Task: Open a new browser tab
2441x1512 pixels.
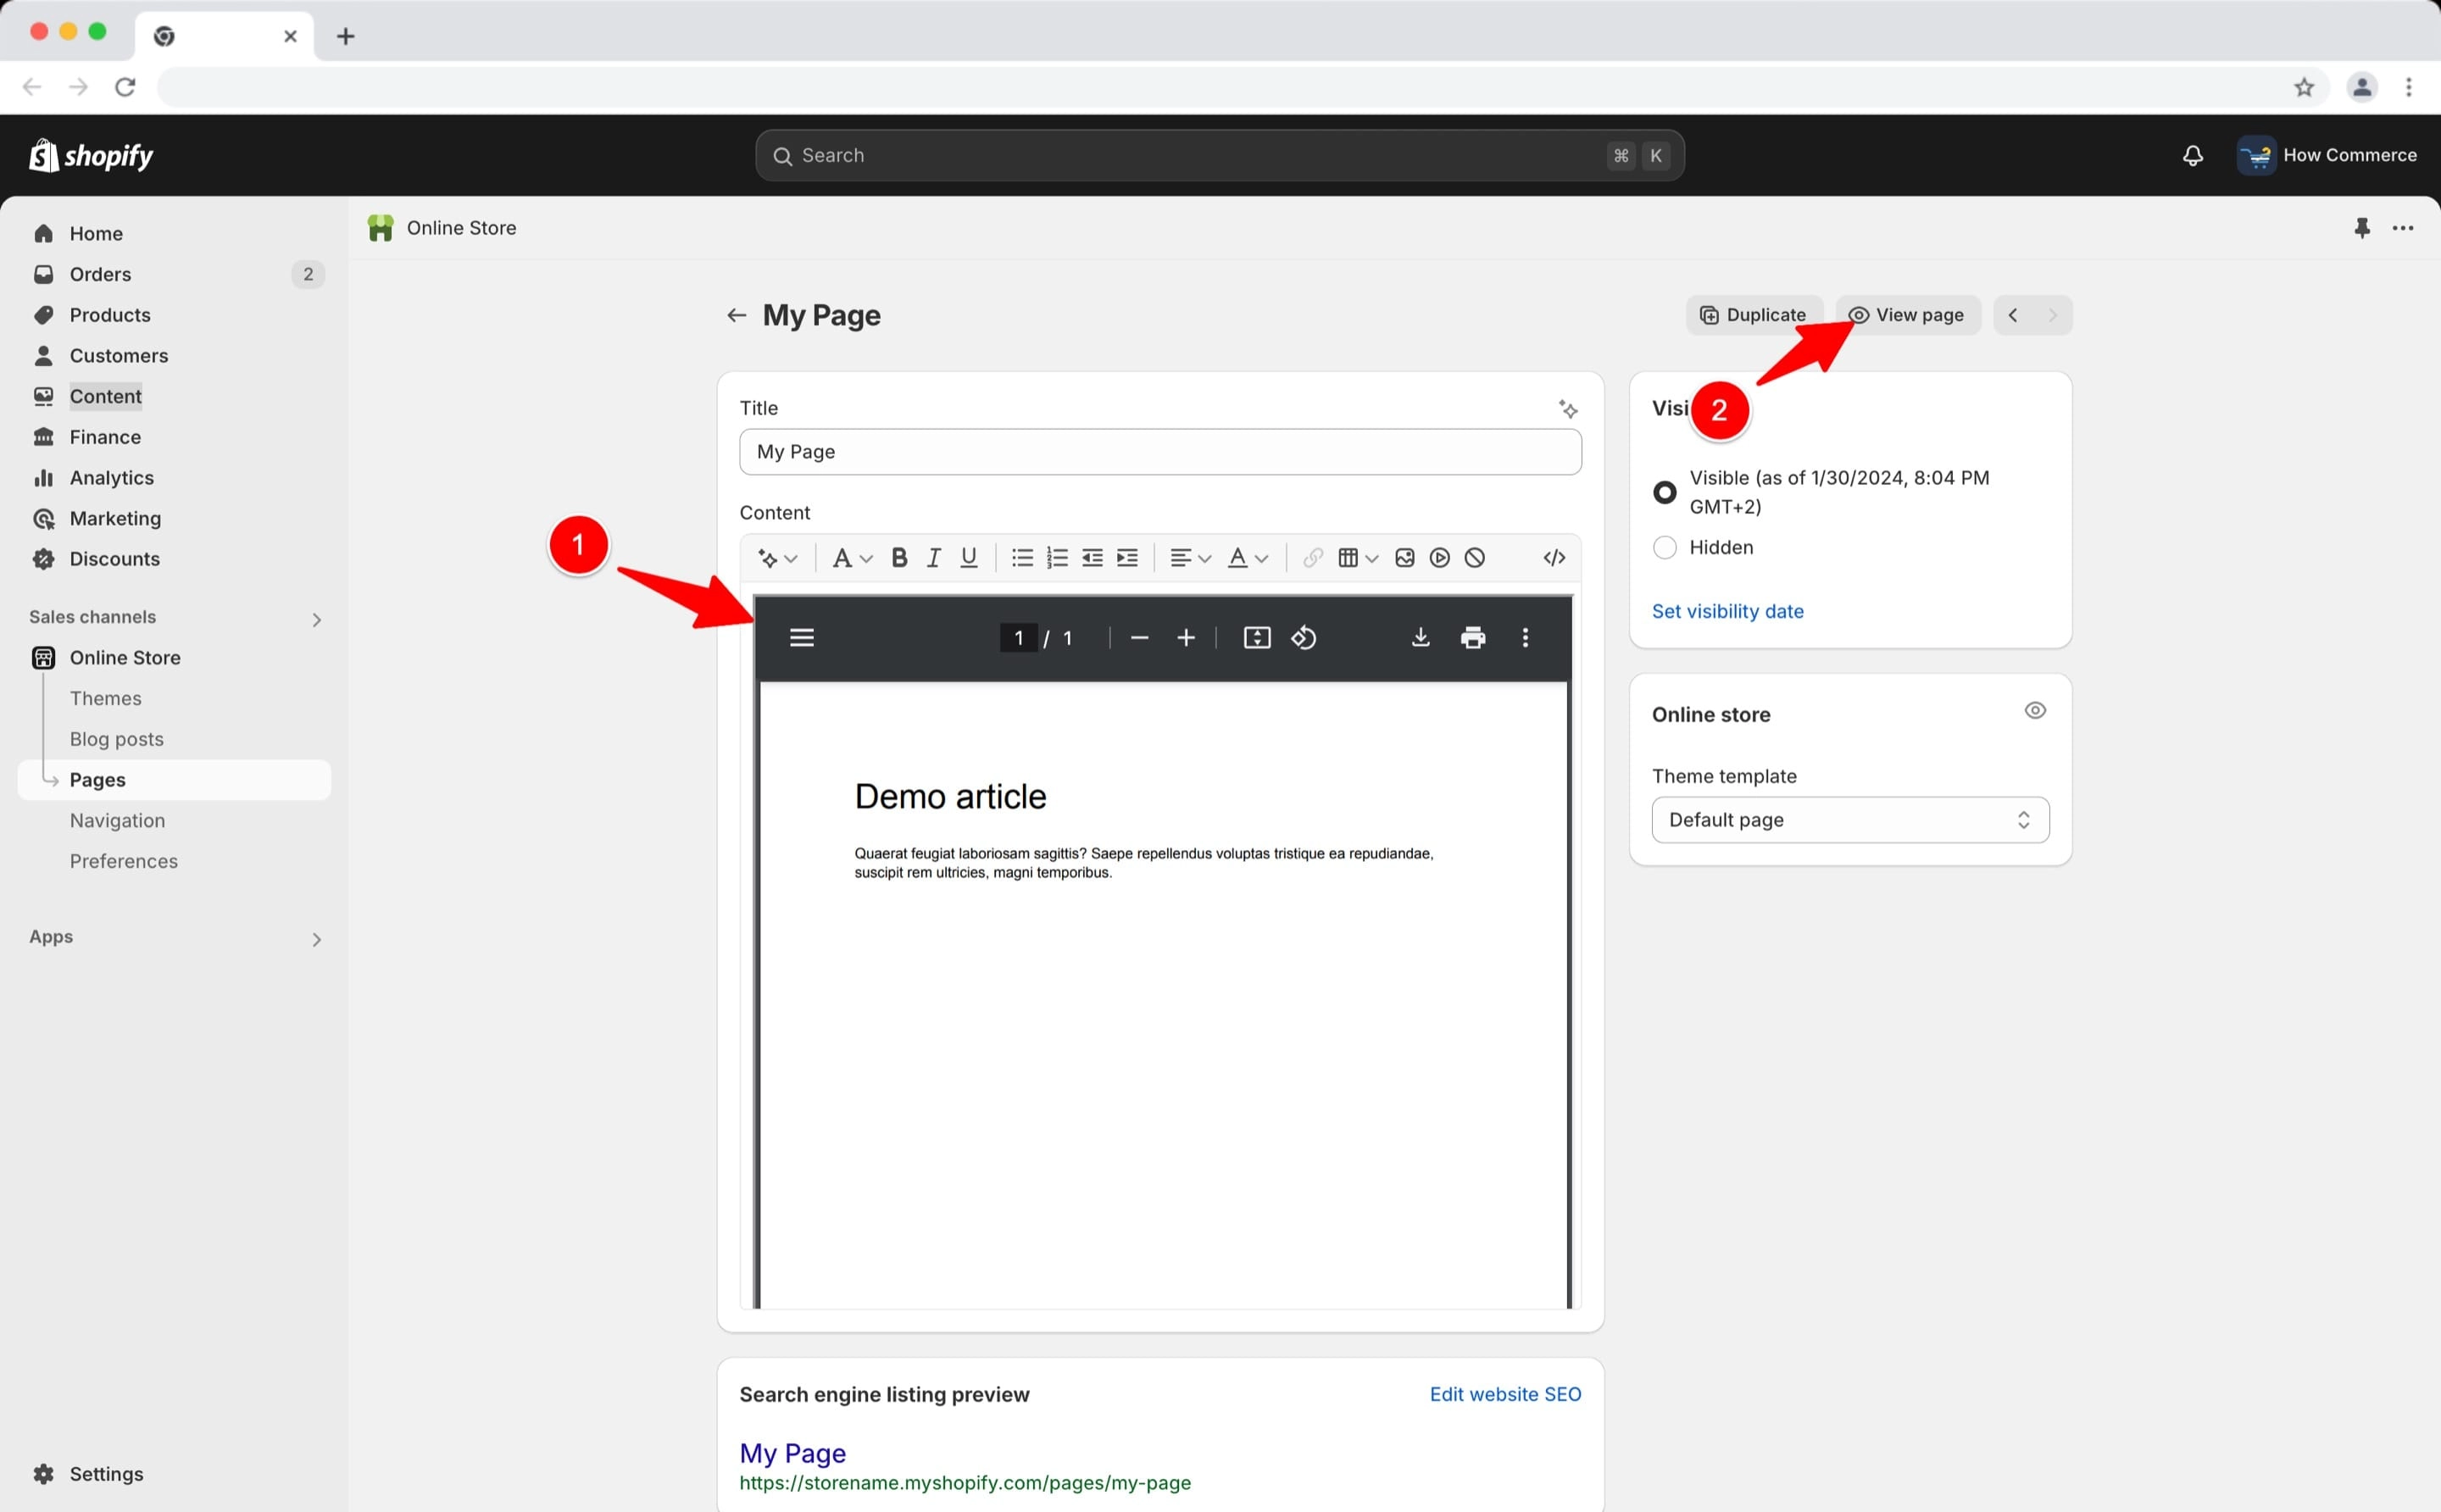Action: (345, 37)
